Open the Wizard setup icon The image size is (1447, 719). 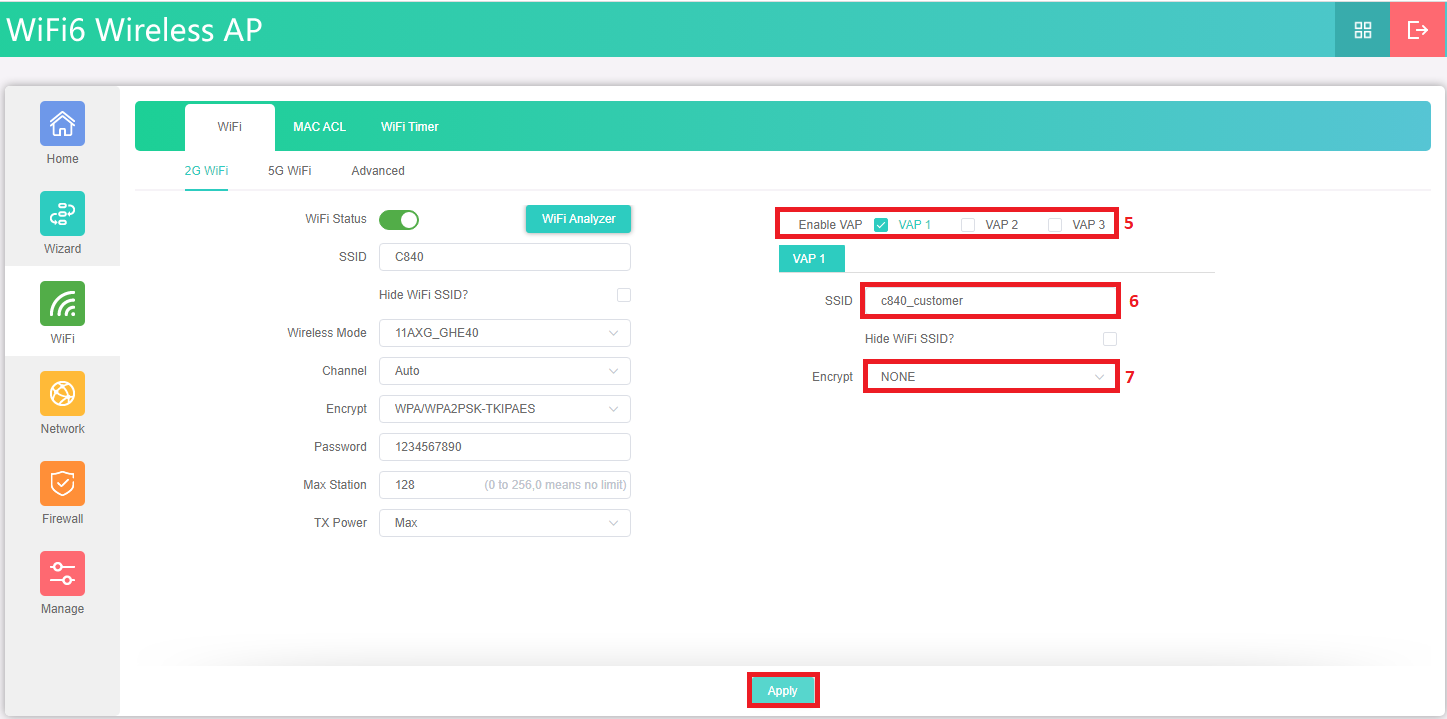point(62,214)
